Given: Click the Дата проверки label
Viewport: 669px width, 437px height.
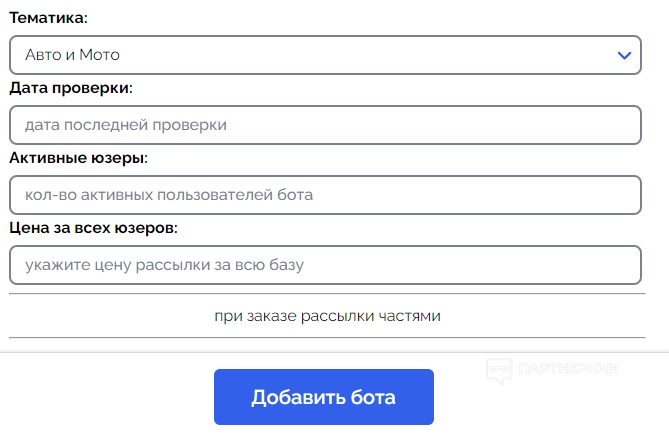Looking at the screenshot, I should pyautogui.click(x=71, y=88).
